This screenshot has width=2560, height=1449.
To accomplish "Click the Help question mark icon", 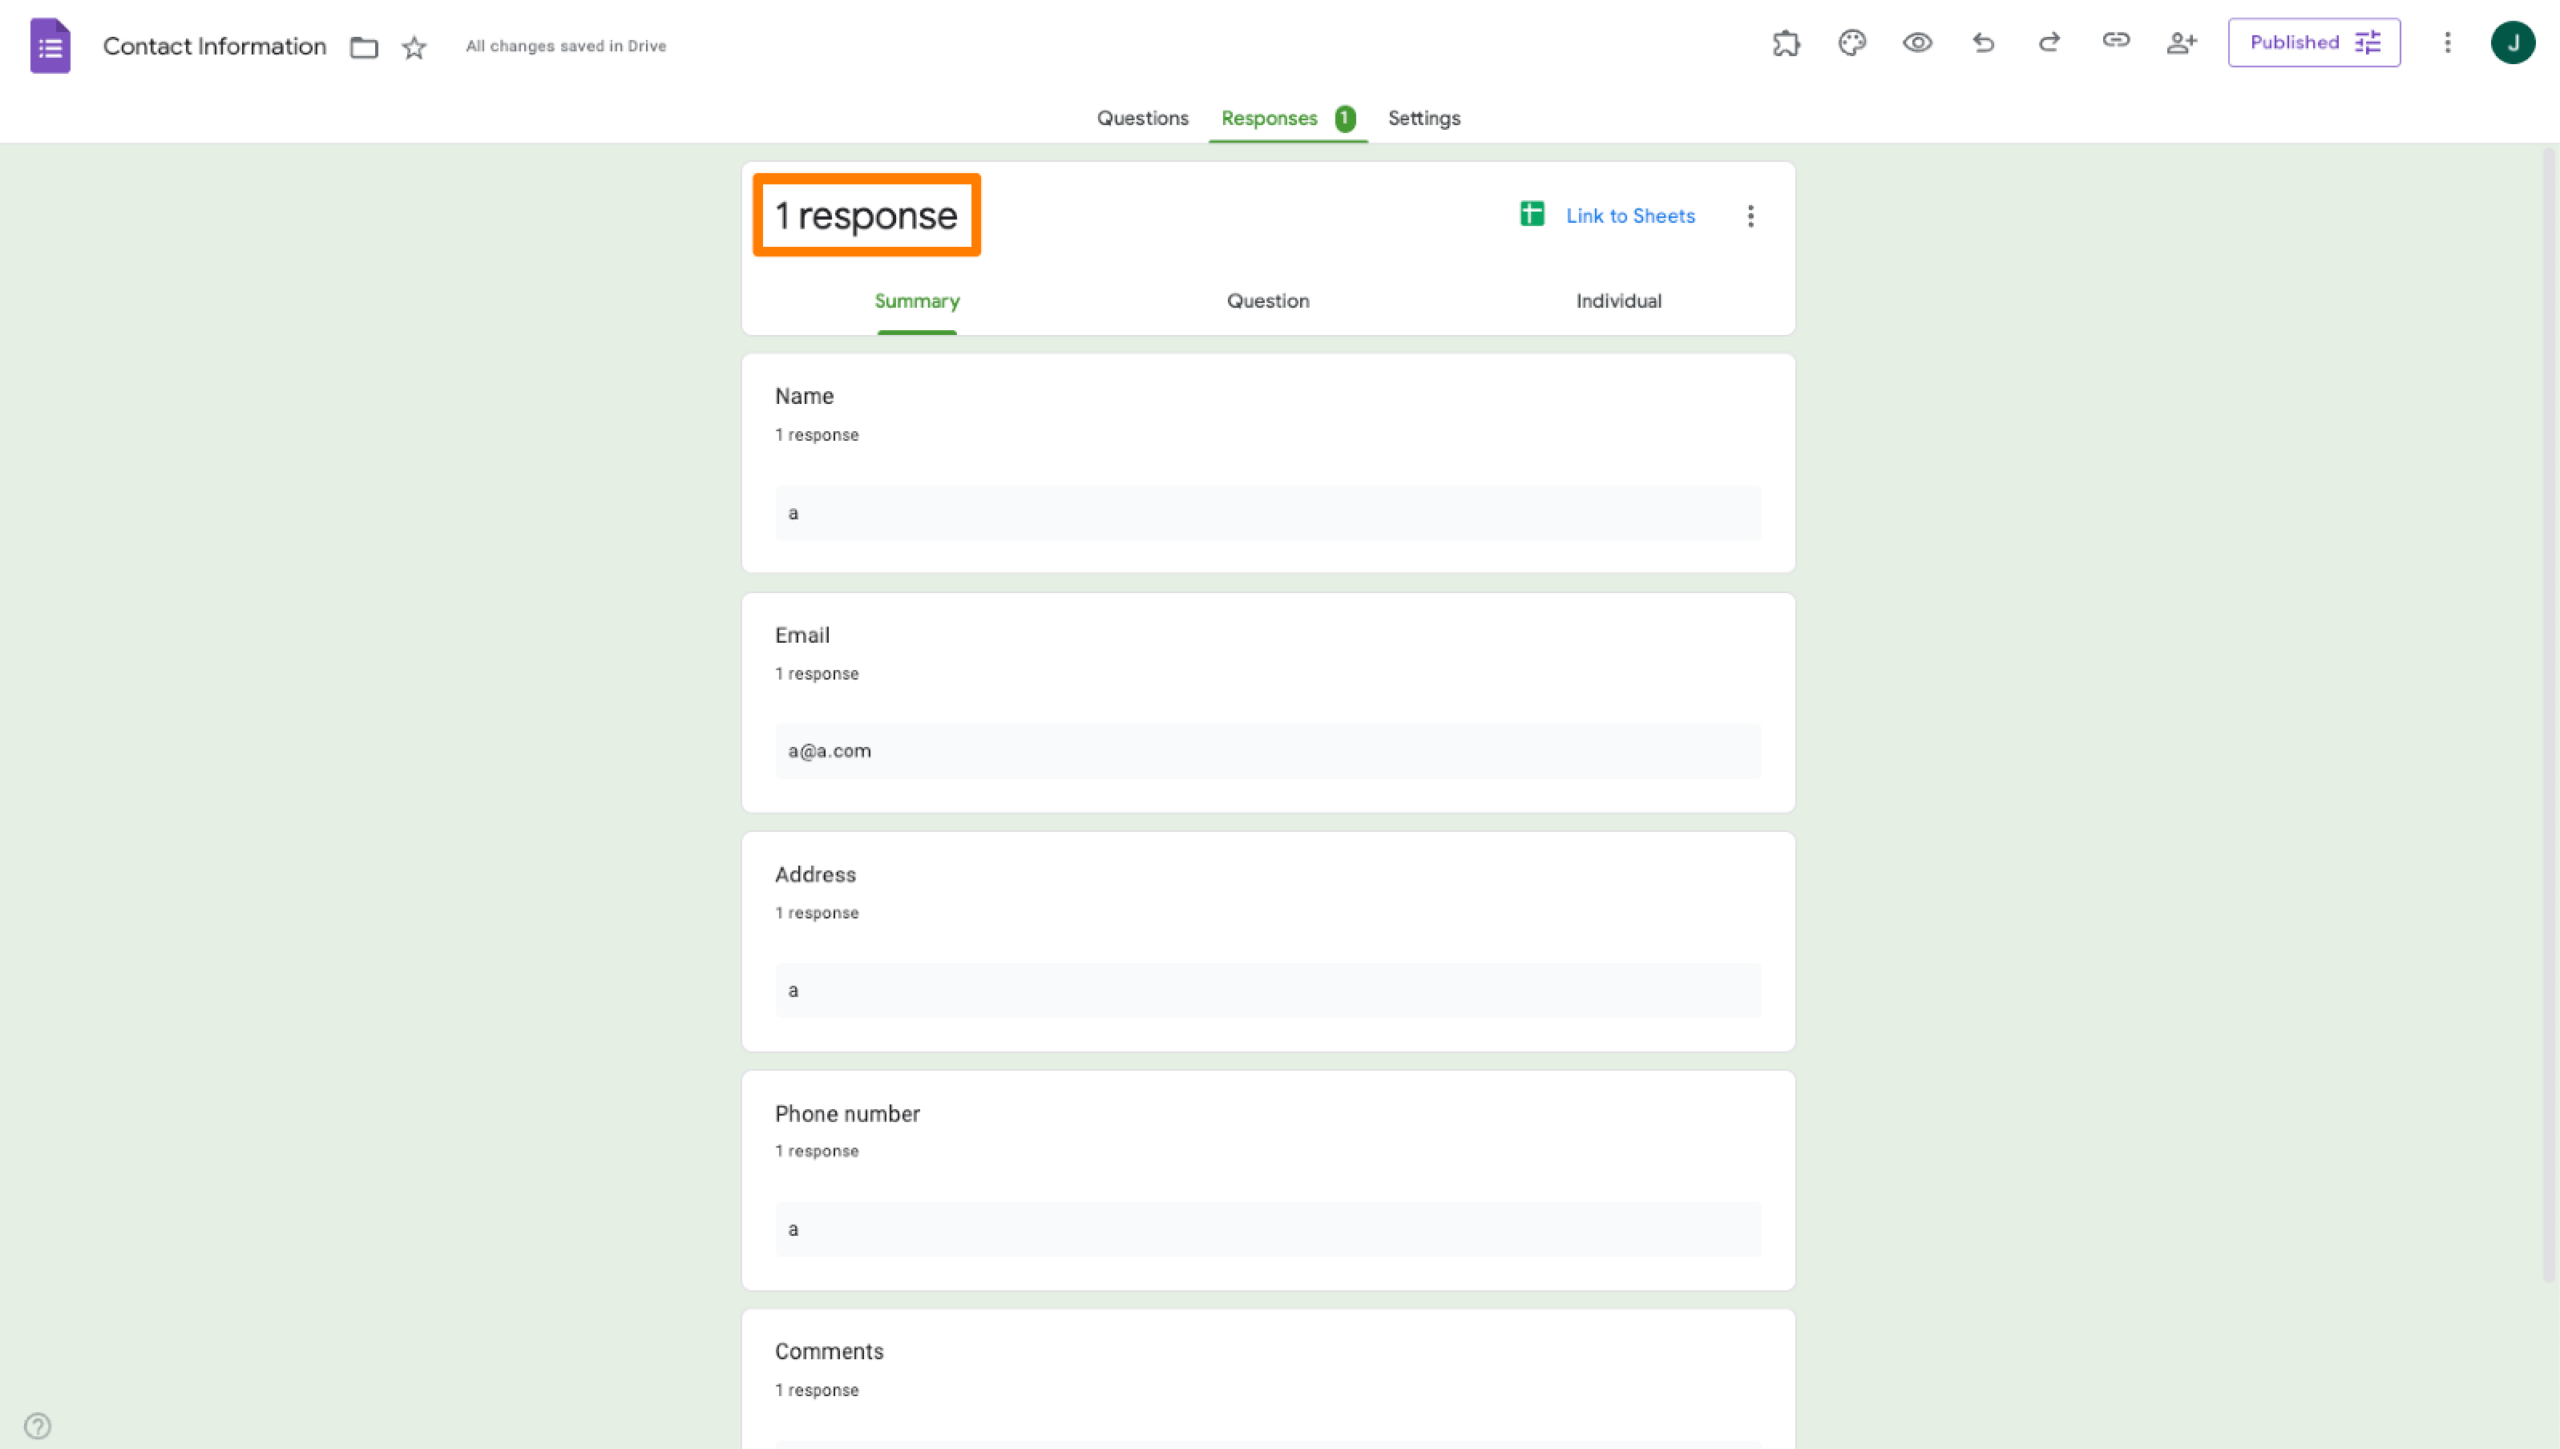I will pyautogui.click(x=38, y=1424).
